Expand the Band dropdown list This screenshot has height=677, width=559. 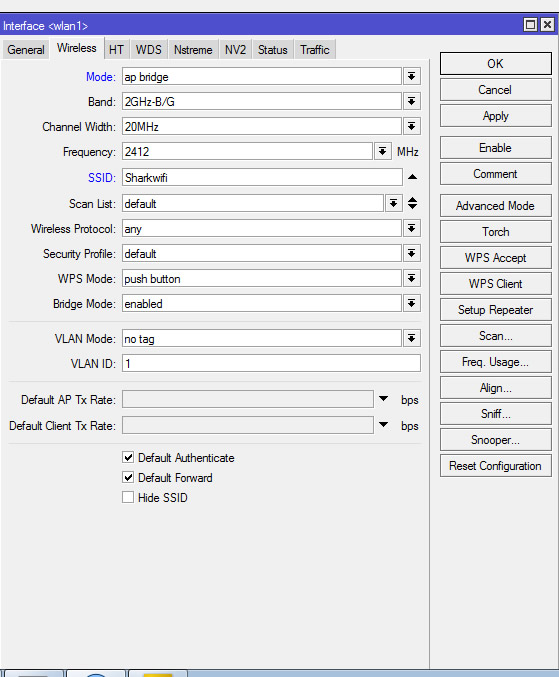[x=411, y=101]
